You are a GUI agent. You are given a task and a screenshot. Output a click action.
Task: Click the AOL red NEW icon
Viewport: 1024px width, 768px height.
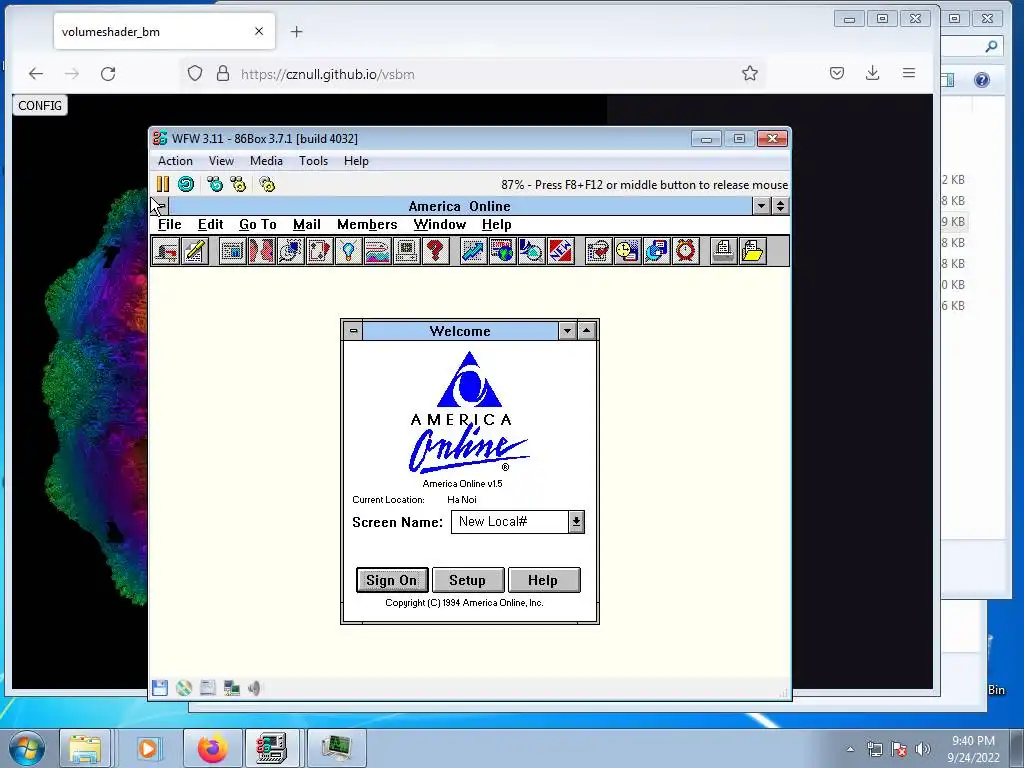click(x=560, y=251)
